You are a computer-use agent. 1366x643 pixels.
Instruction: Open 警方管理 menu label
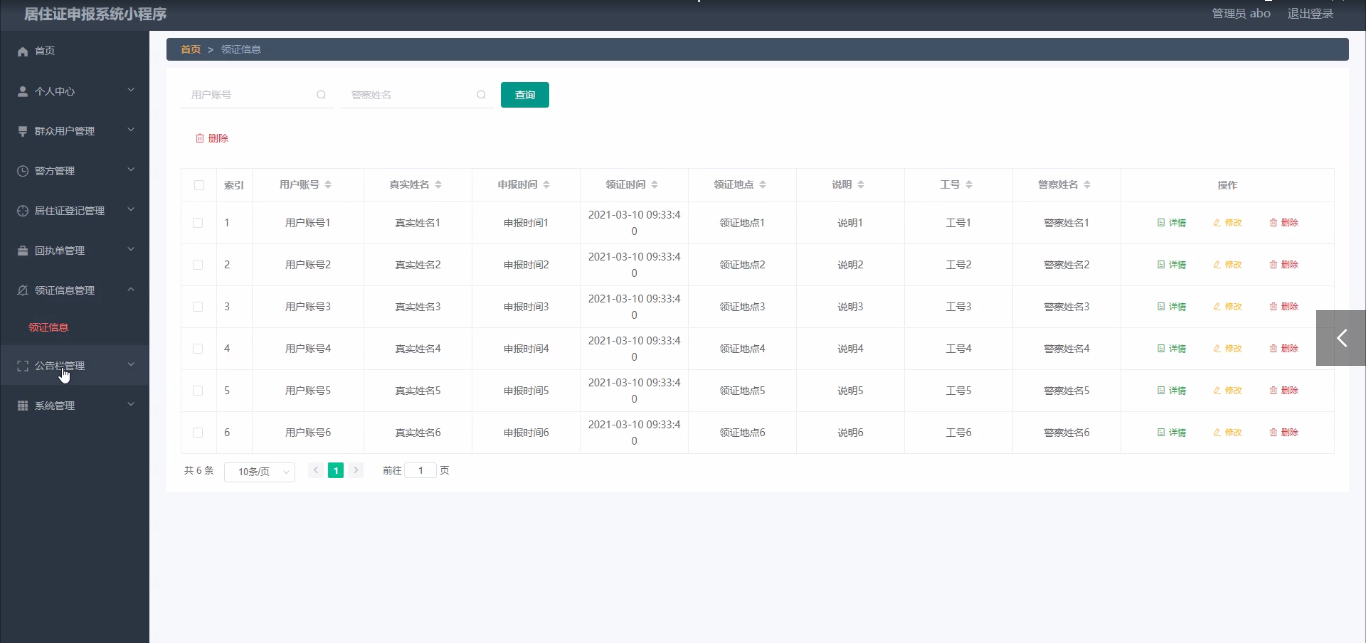(x=55, y=171)
